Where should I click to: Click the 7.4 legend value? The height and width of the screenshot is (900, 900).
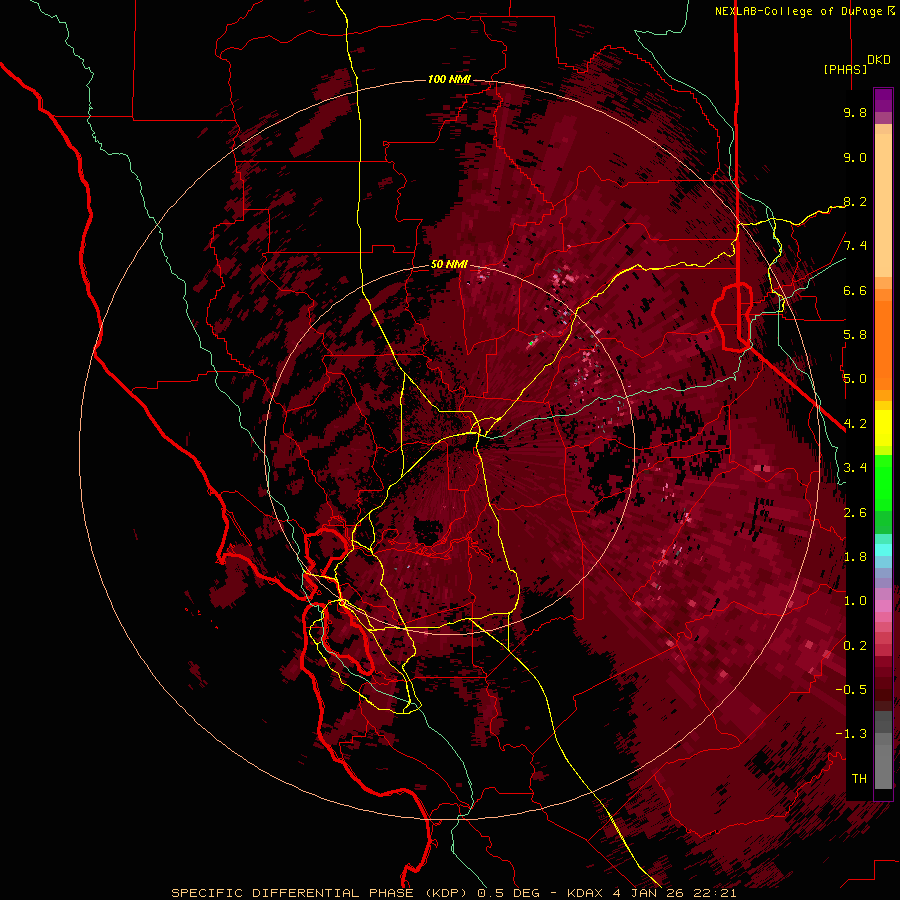point(855,246)
